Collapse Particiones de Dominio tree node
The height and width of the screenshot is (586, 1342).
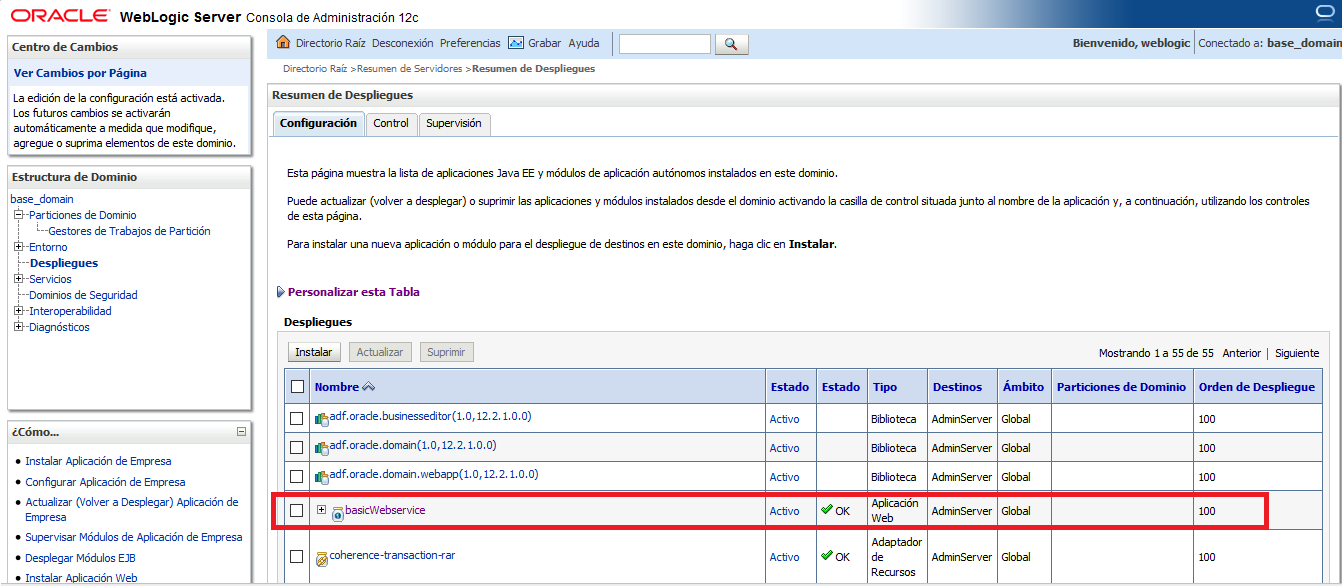(x=19, y=215)
